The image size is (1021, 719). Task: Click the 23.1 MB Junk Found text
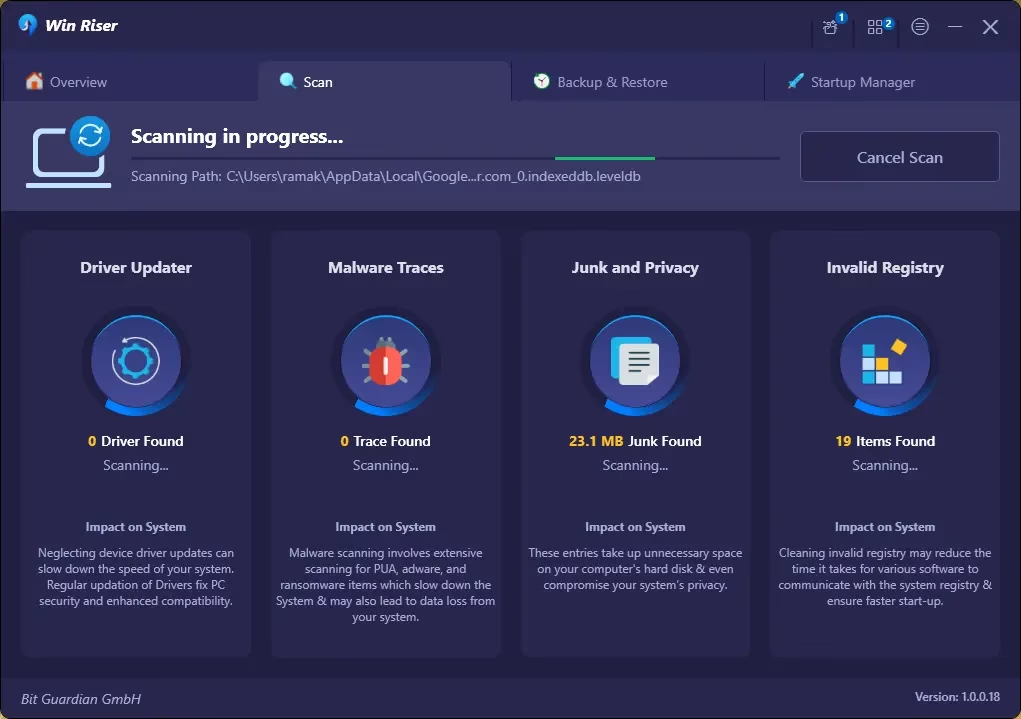(635, 441)
